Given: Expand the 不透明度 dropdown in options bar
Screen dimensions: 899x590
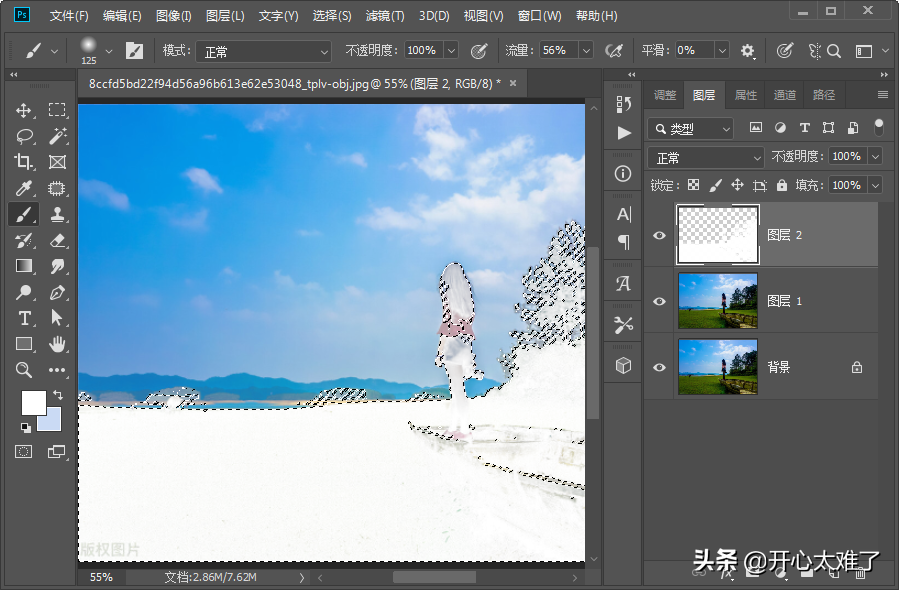Looking at the screenshot, I should point(452,50).
